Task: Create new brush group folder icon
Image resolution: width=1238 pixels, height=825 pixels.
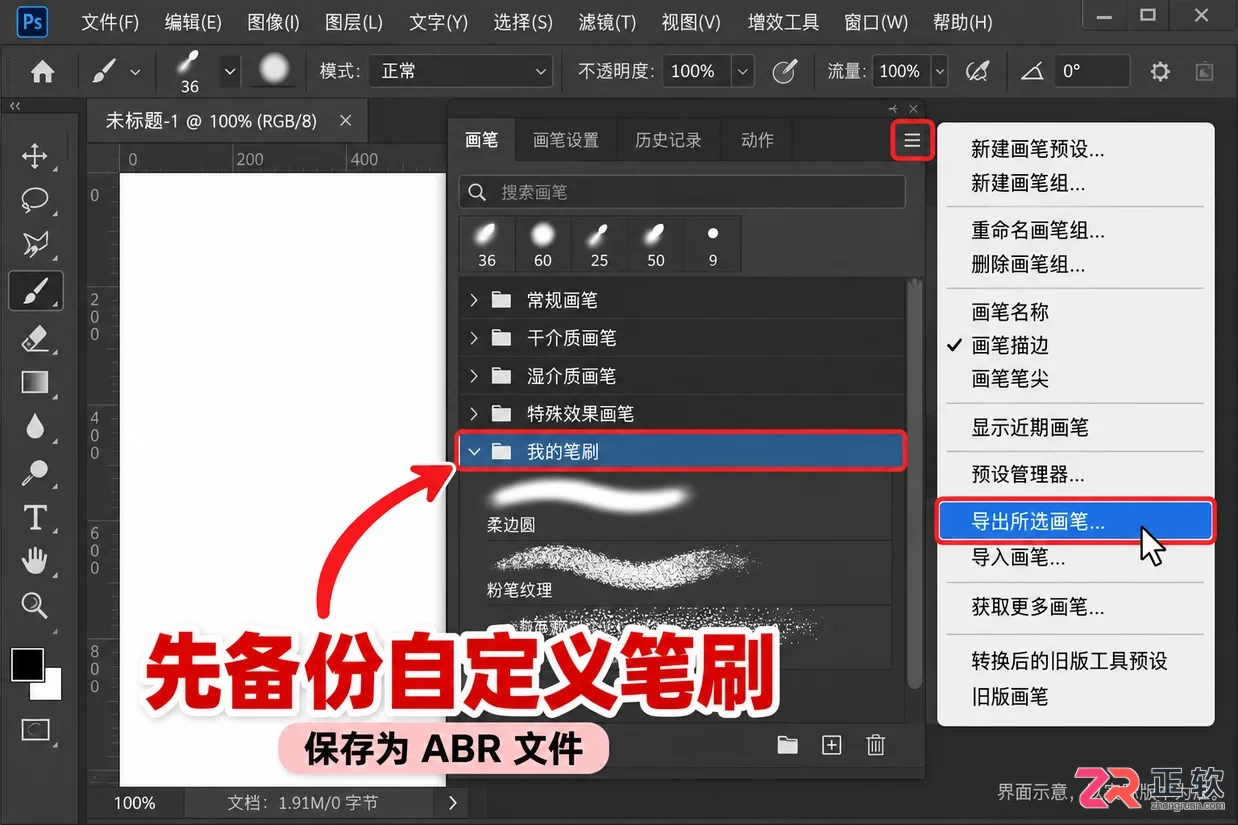Action: click(788, 745)
